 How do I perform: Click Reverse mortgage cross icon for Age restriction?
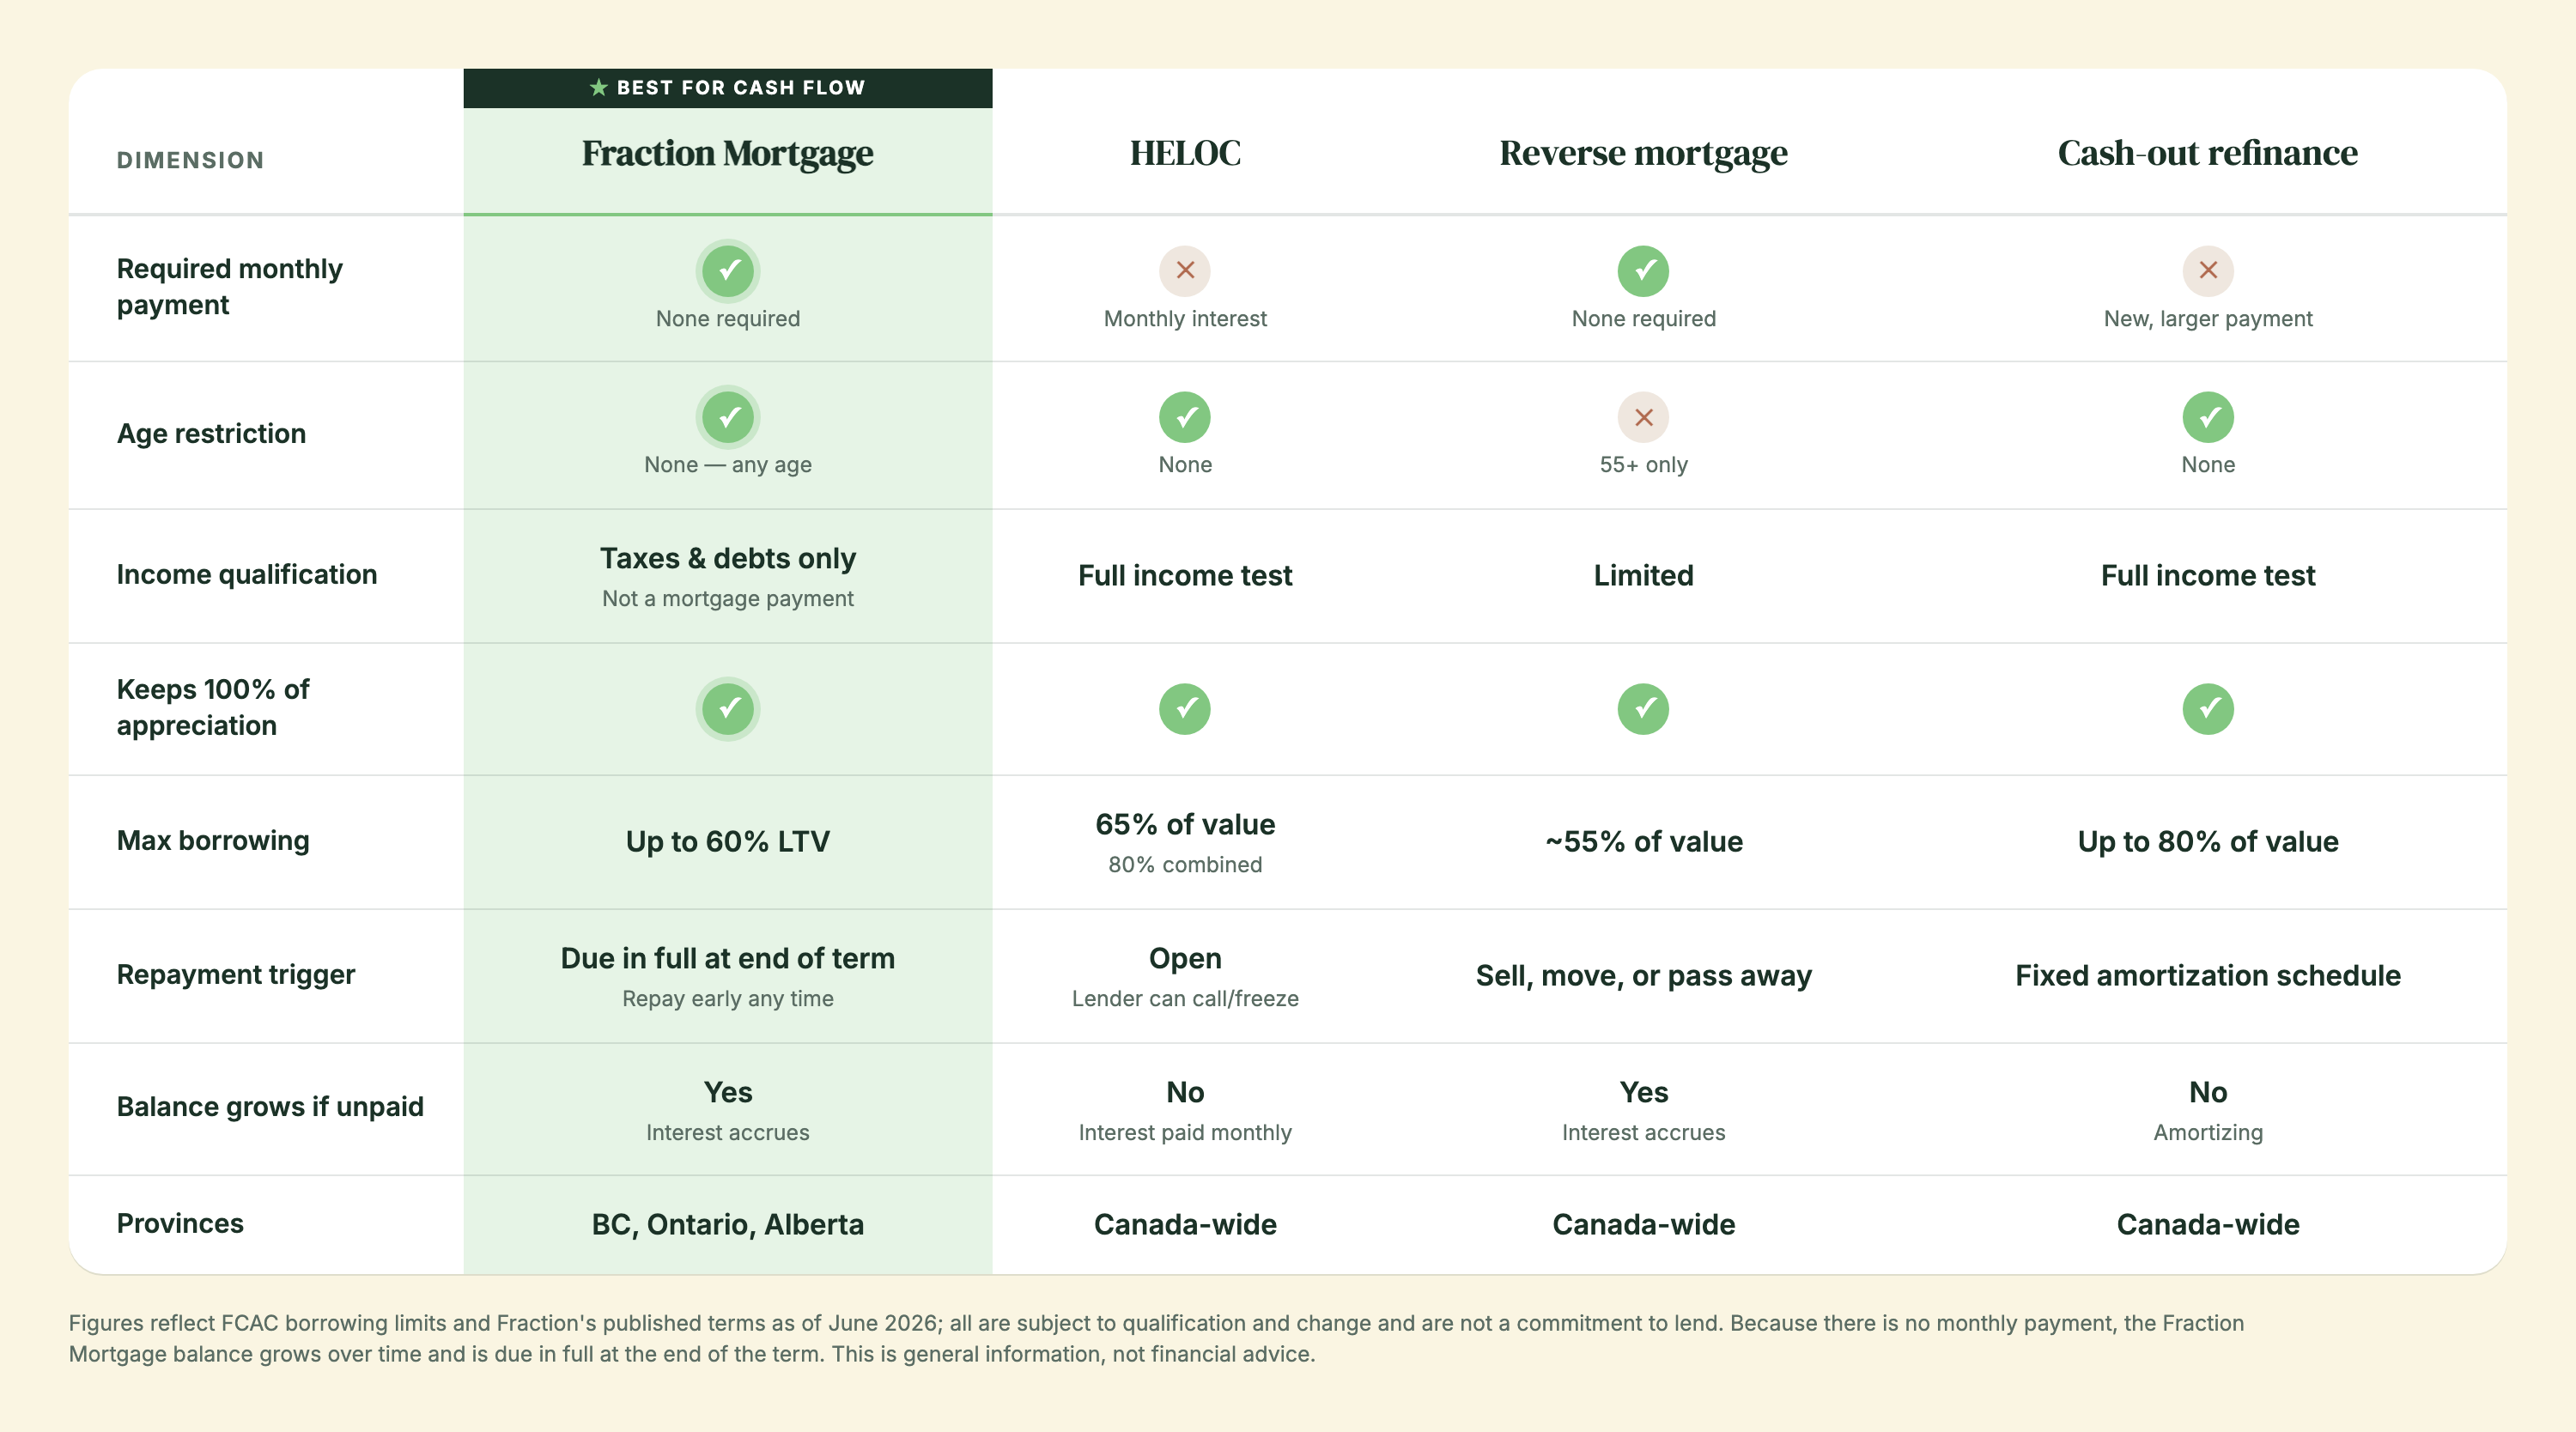click(x=1643, y=417)
